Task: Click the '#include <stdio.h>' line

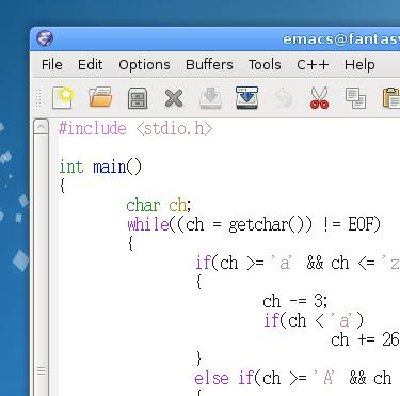Action: point(135,128)
